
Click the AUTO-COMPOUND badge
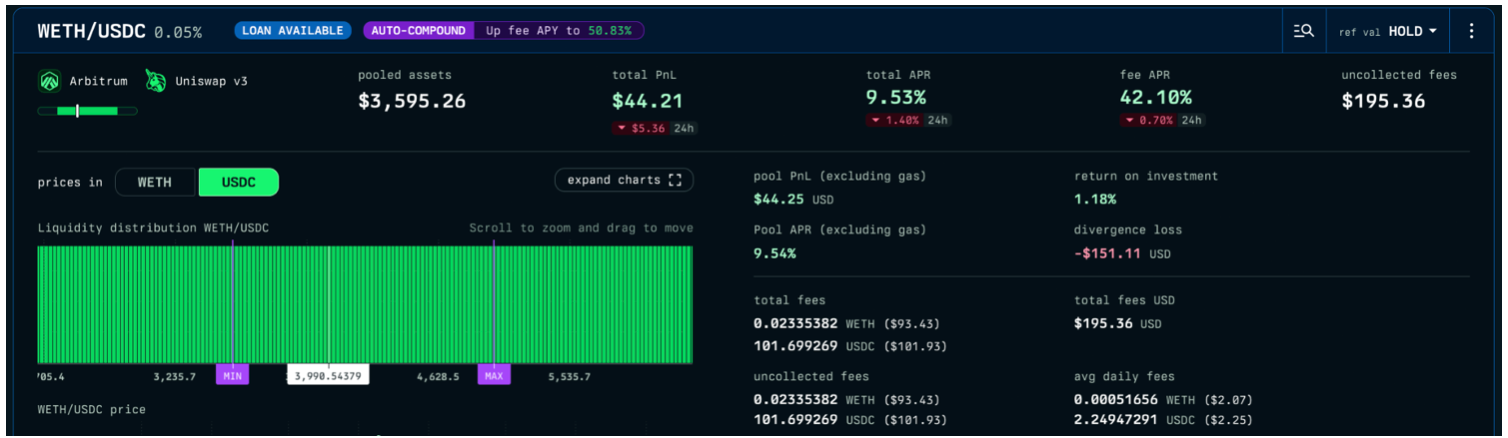(x=419, y=31)
